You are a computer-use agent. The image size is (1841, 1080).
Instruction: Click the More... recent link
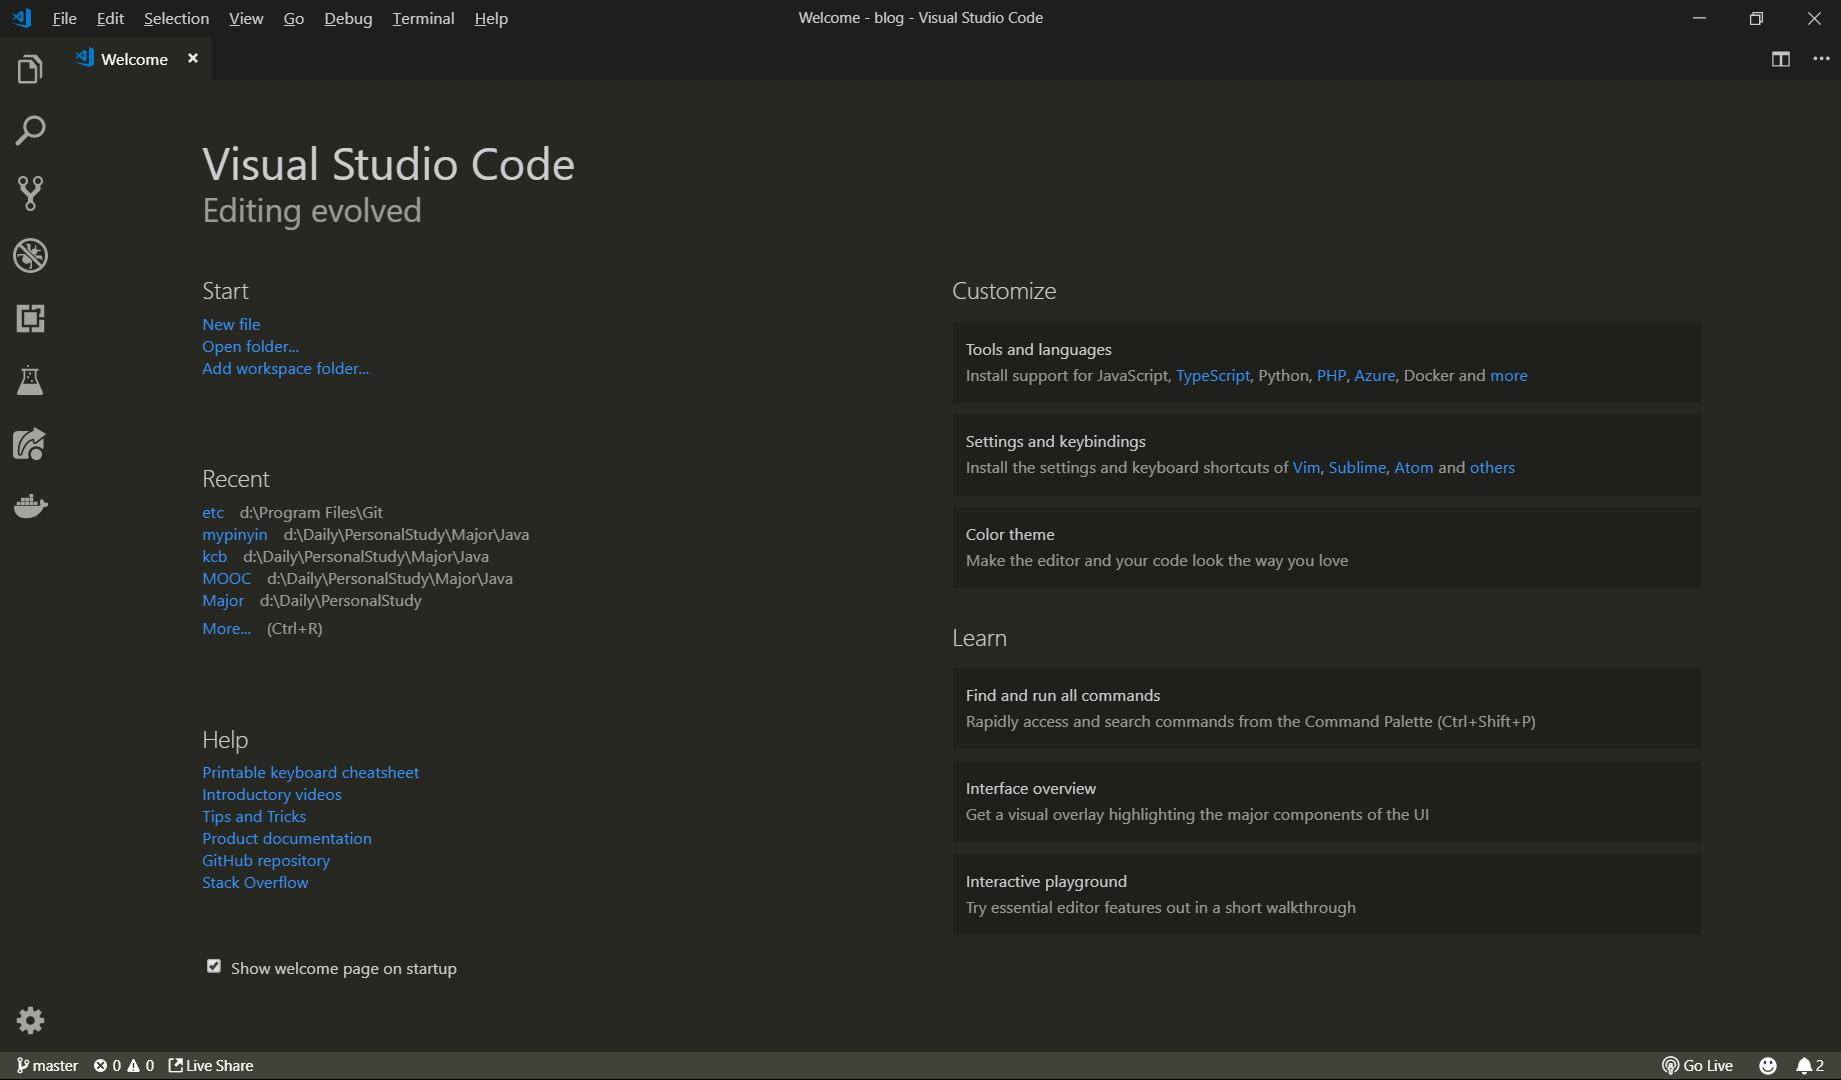click(x=226, y=628)
